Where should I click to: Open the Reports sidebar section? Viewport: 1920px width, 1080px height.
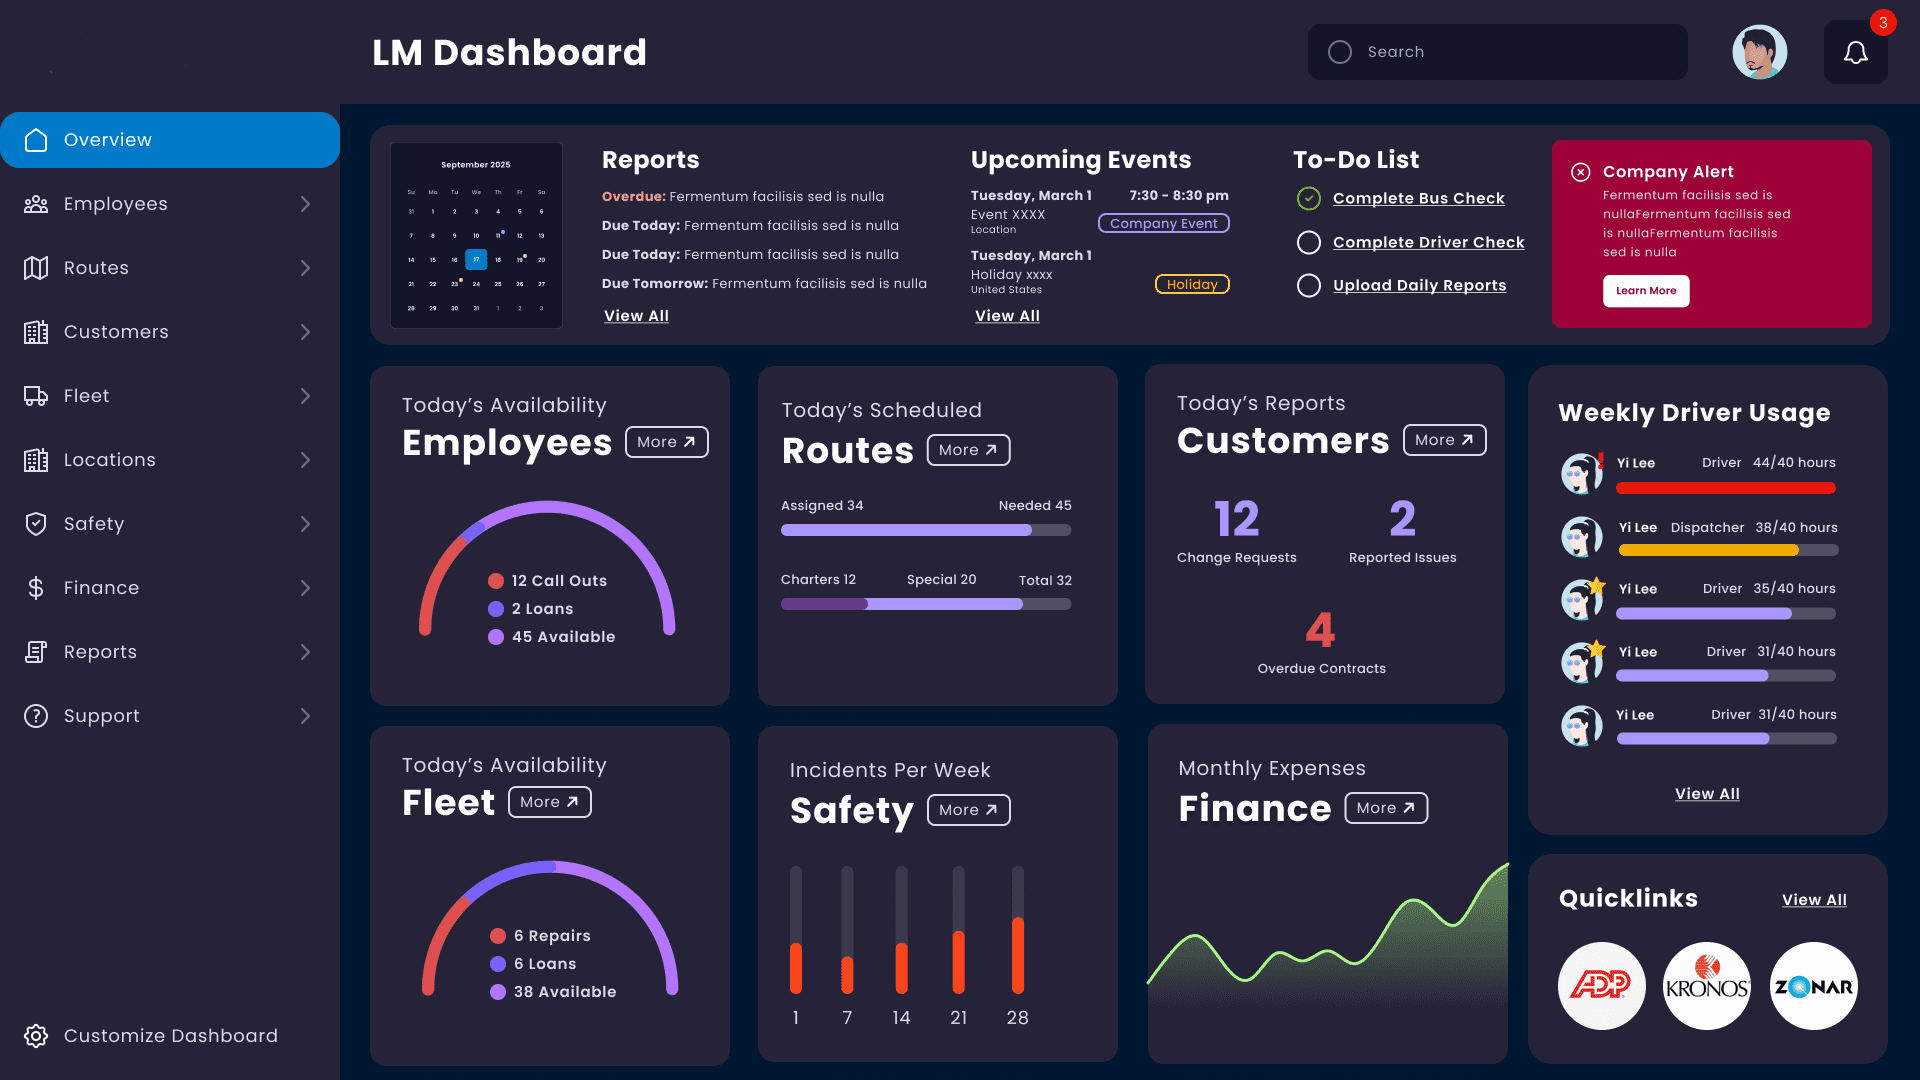(169, 651)
